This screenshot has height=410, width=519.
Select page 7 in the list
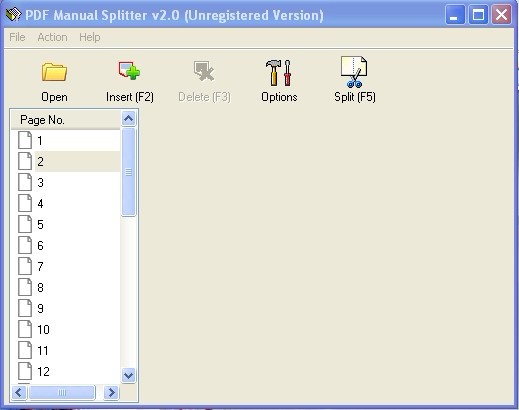(68, 266)
